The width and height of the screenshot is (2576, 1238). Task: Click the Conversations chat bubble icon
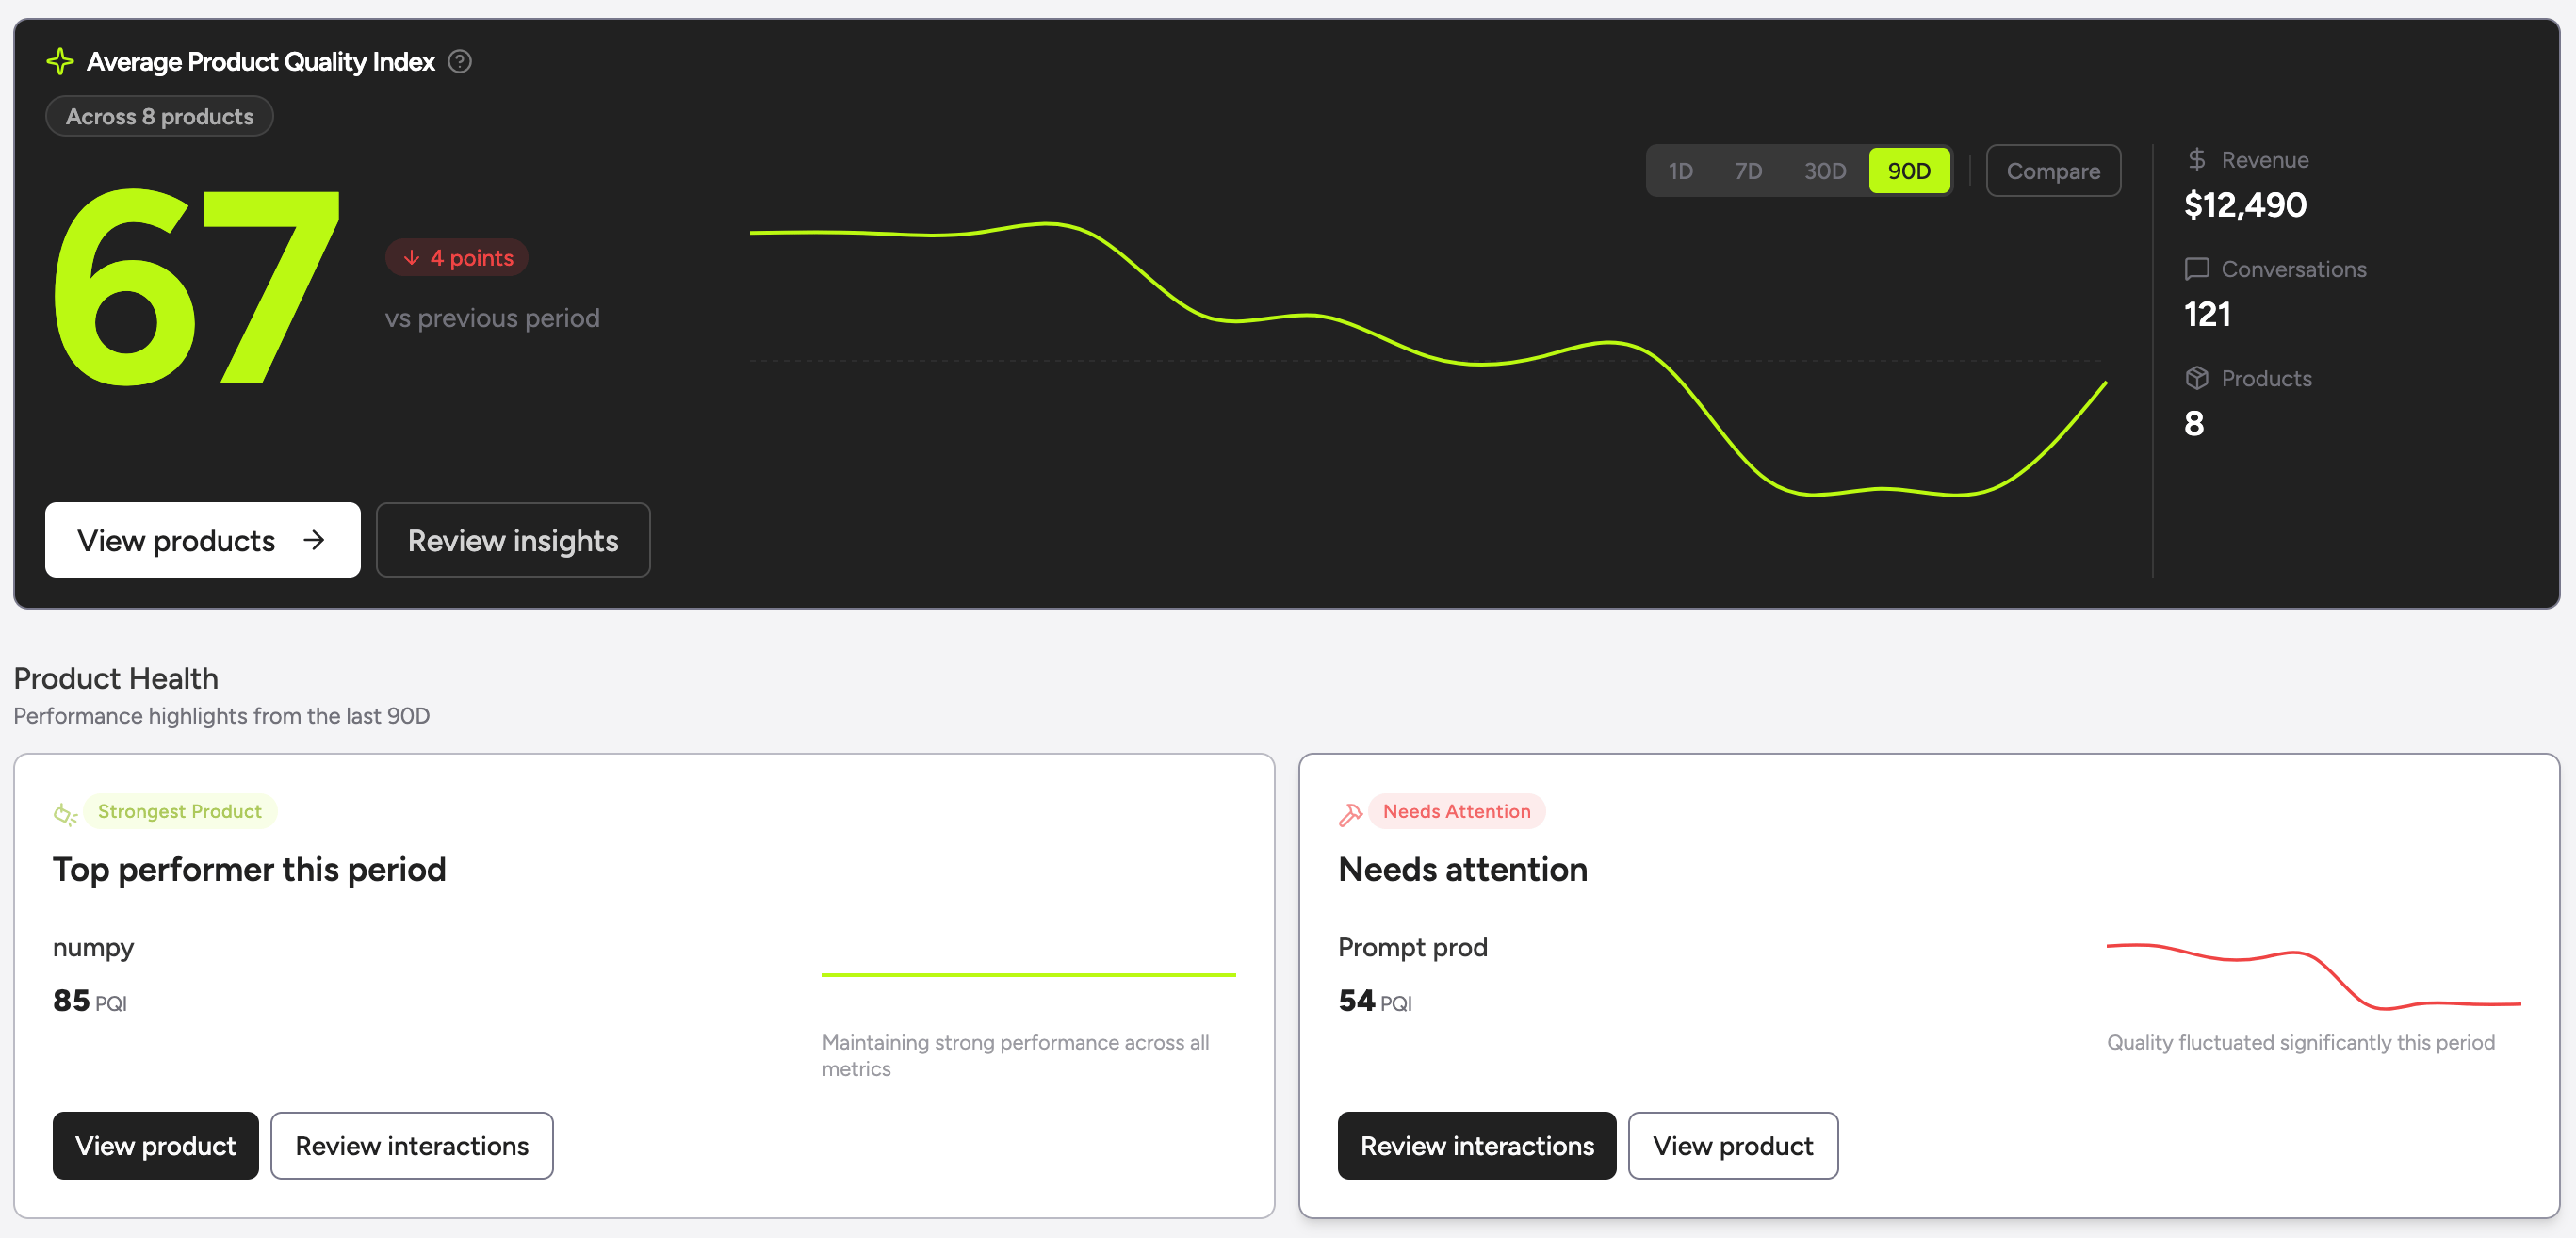(x=2196, y=269)
